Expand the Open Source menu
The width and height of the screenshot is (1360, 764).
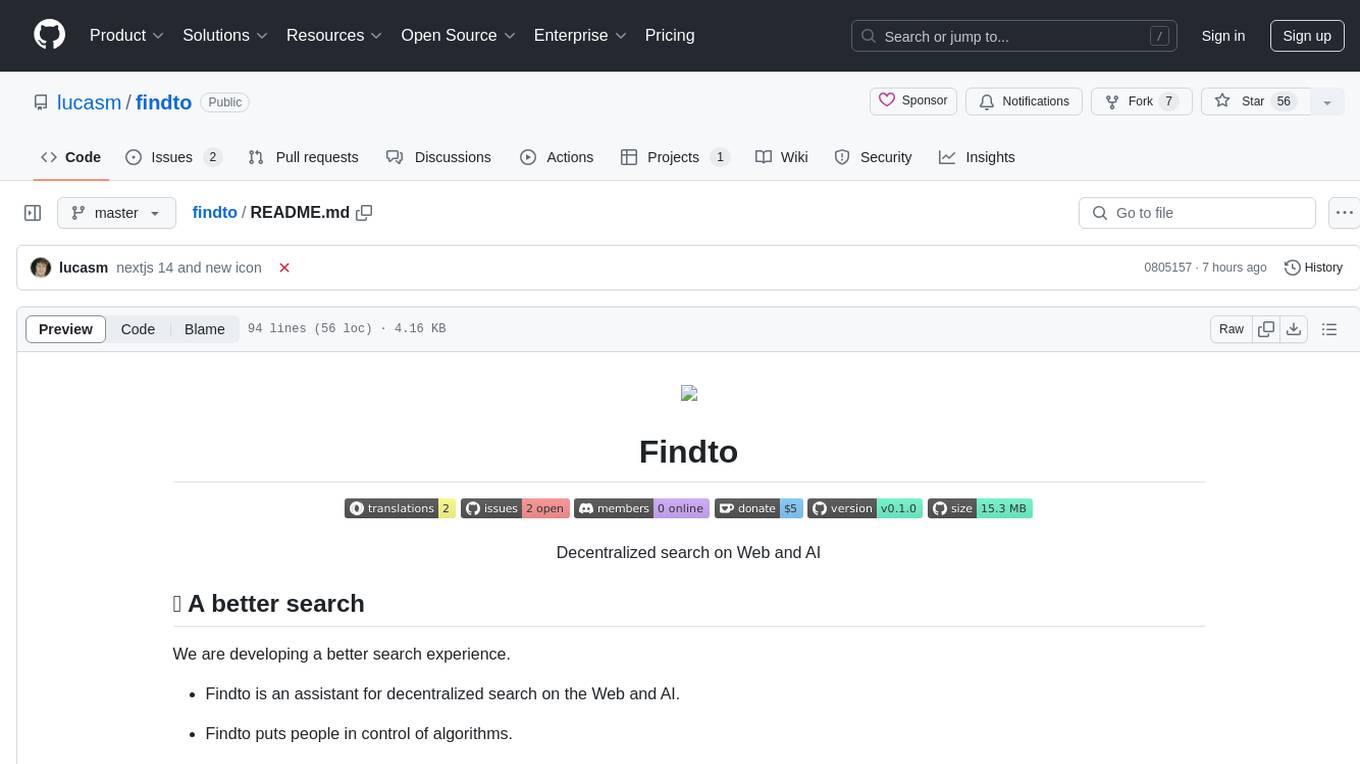457,35
